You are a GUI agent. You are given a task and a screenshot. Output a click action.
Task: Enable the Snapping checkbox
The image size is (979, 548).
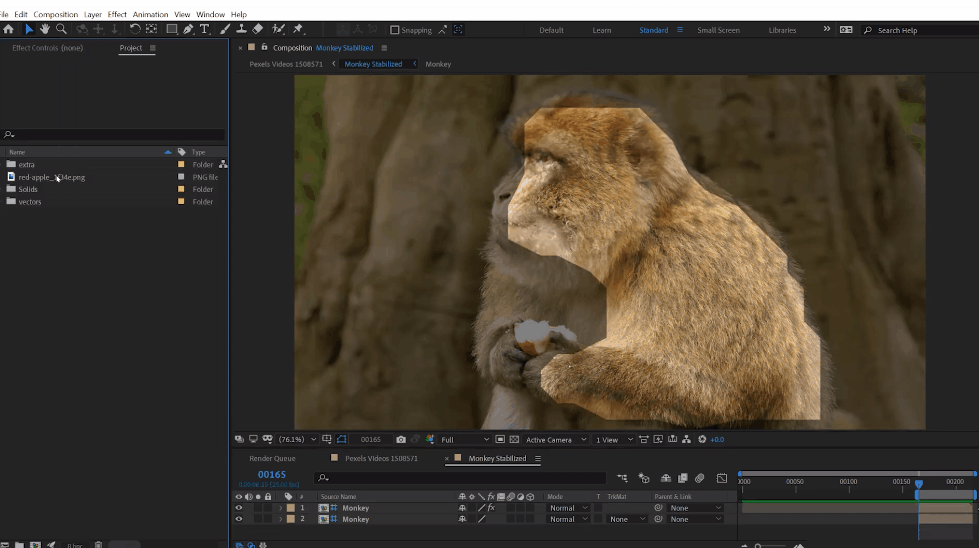point(395,30)
